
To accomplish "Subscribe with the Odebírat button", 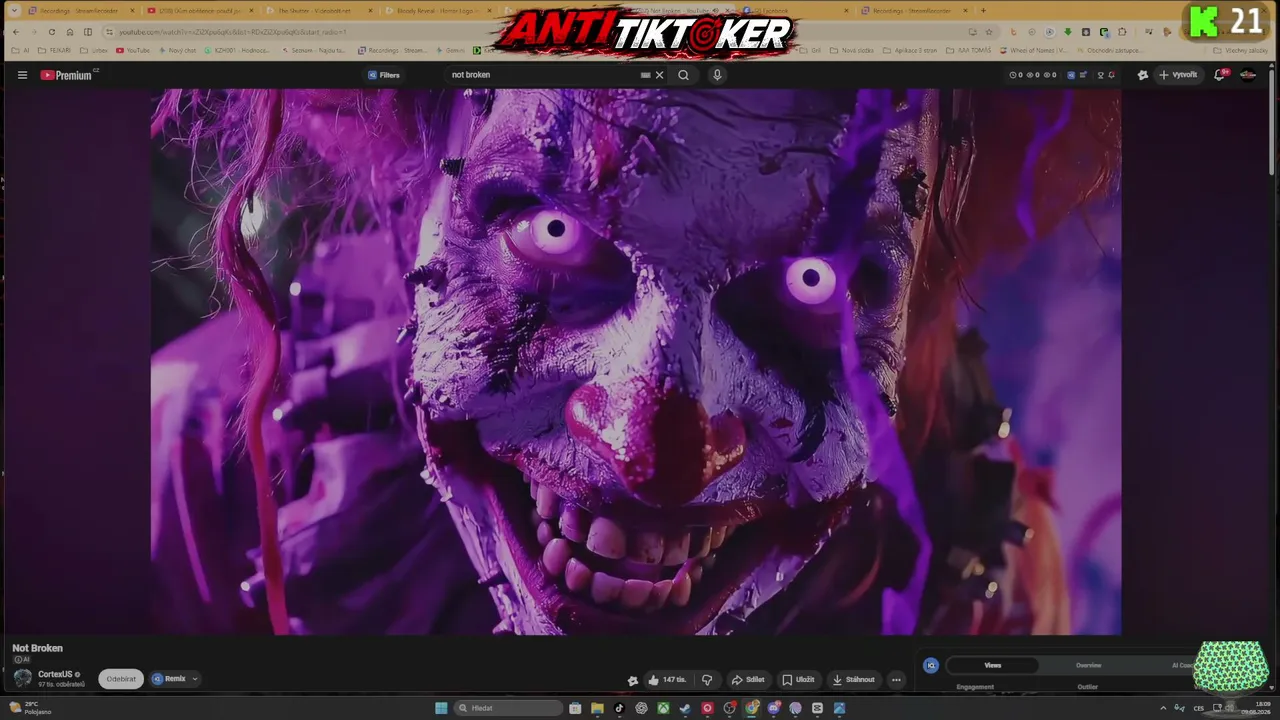I will click(121, 679).
